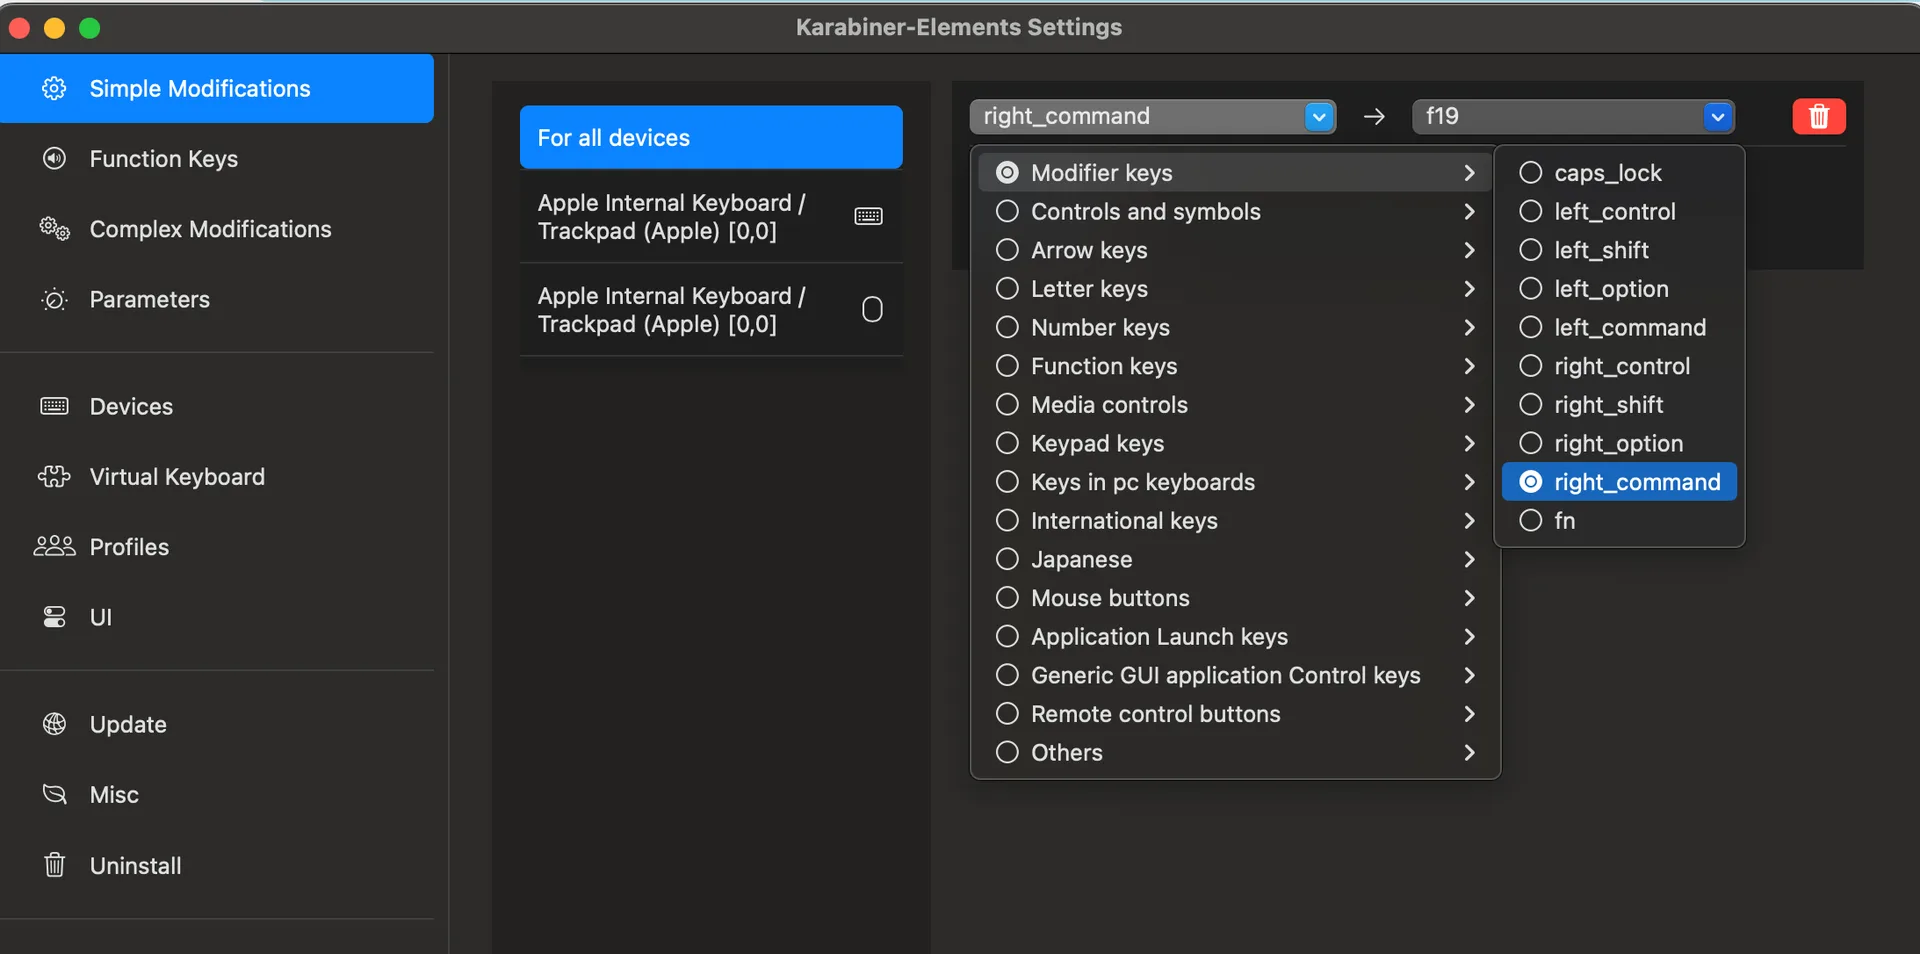Select For all devices
The image size is (1920, 954).
point(711,137)
